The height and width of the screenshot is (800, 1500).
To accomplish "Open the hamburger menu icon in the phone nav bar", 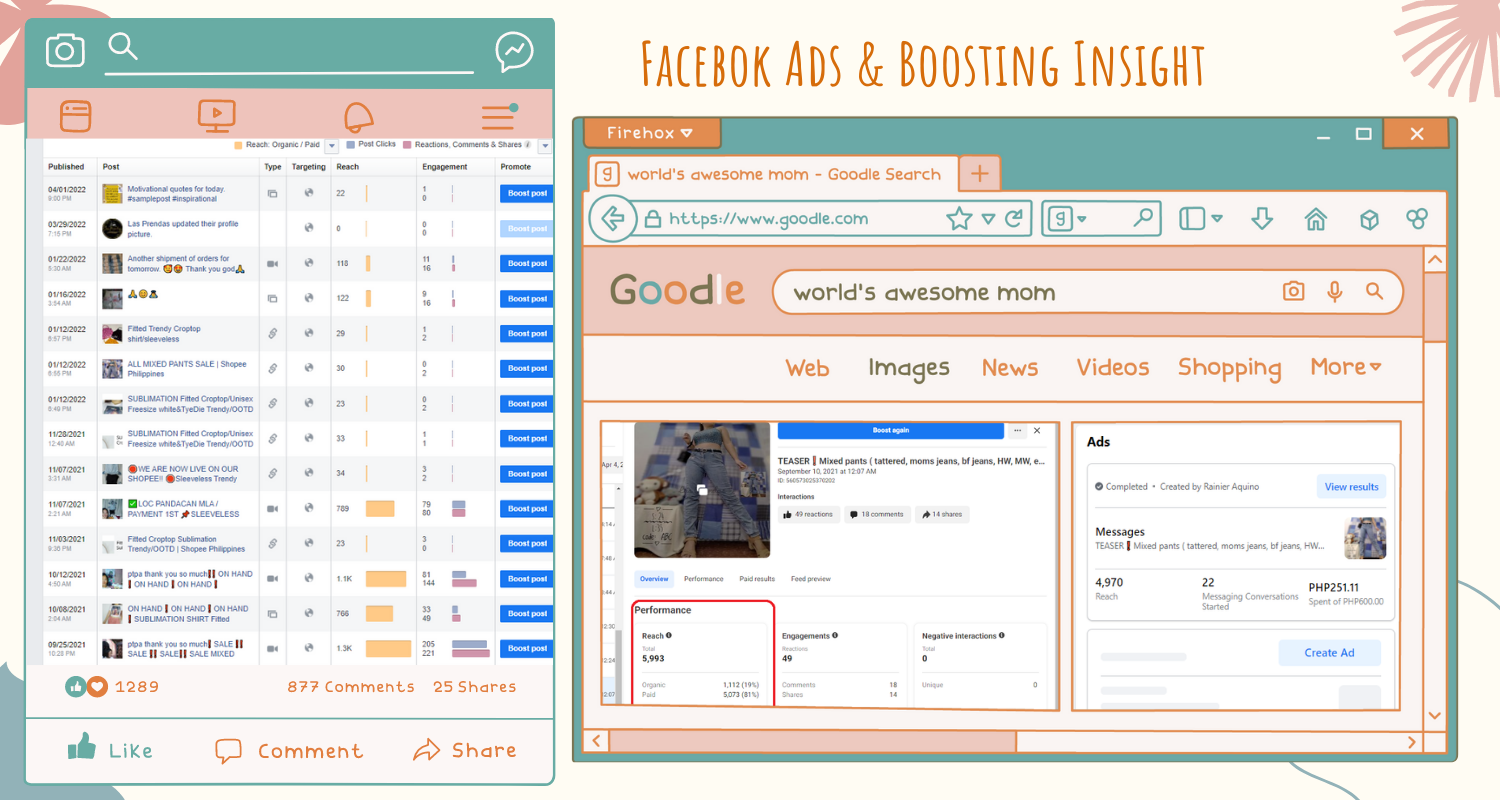I will pyautogui.click(x=498, y=116).
